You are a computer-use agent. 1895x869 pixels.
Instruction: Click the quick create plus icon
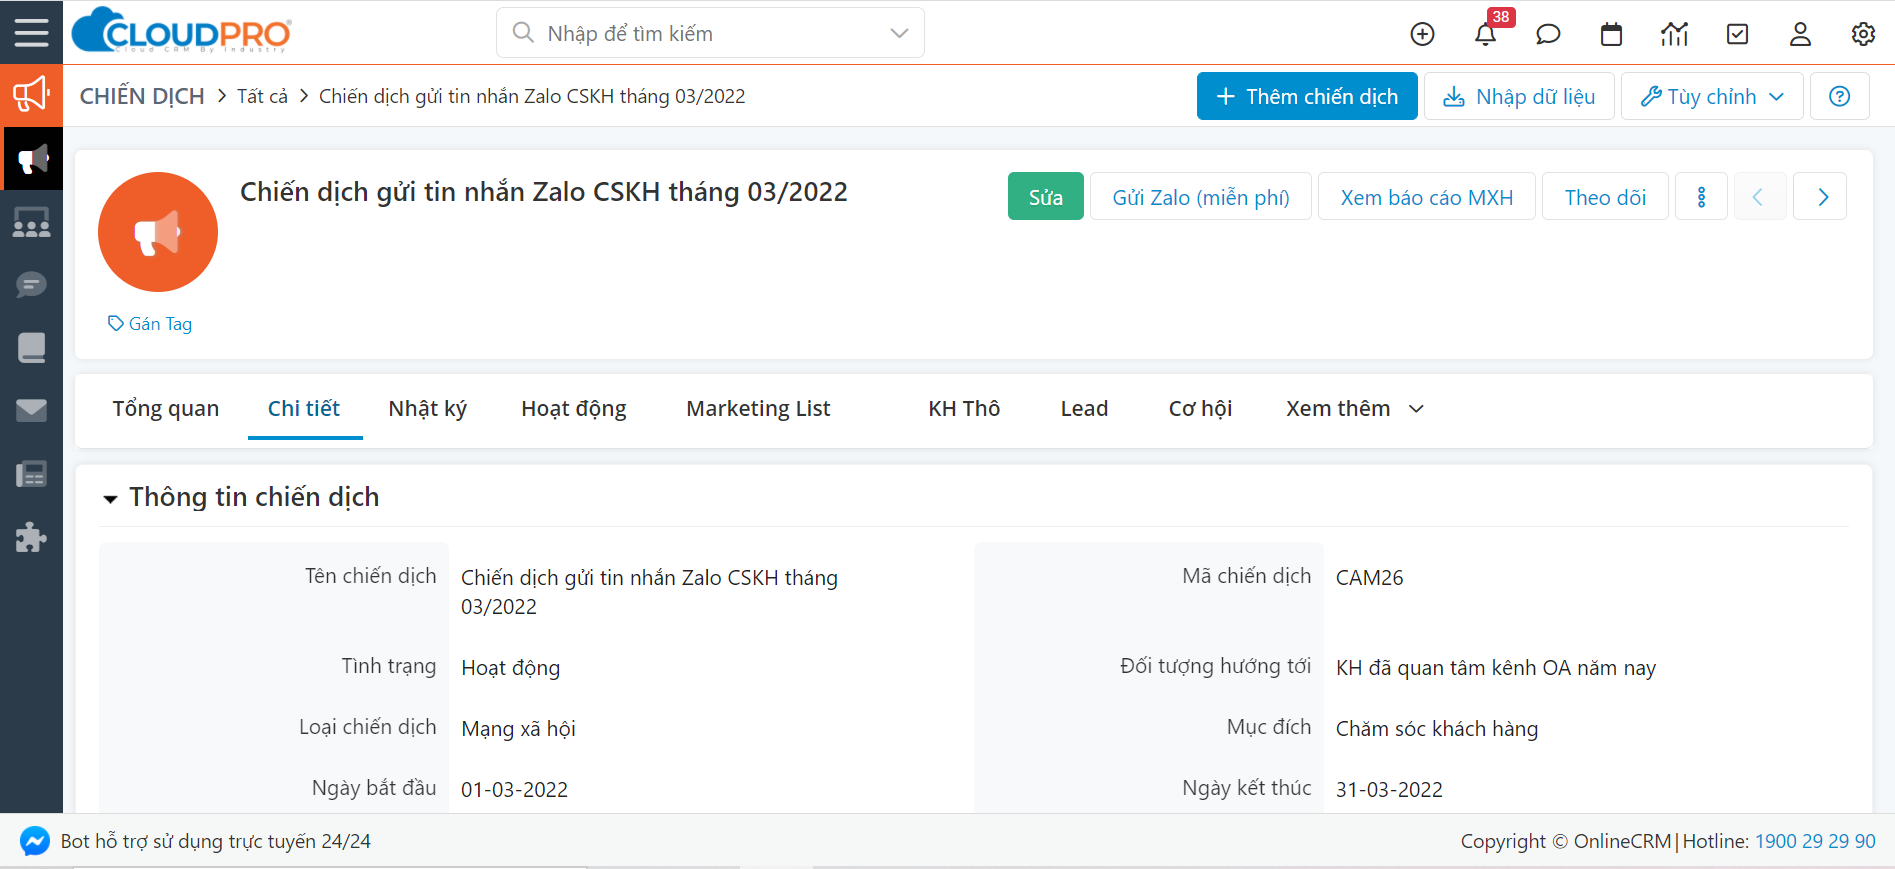(1422, 34)
